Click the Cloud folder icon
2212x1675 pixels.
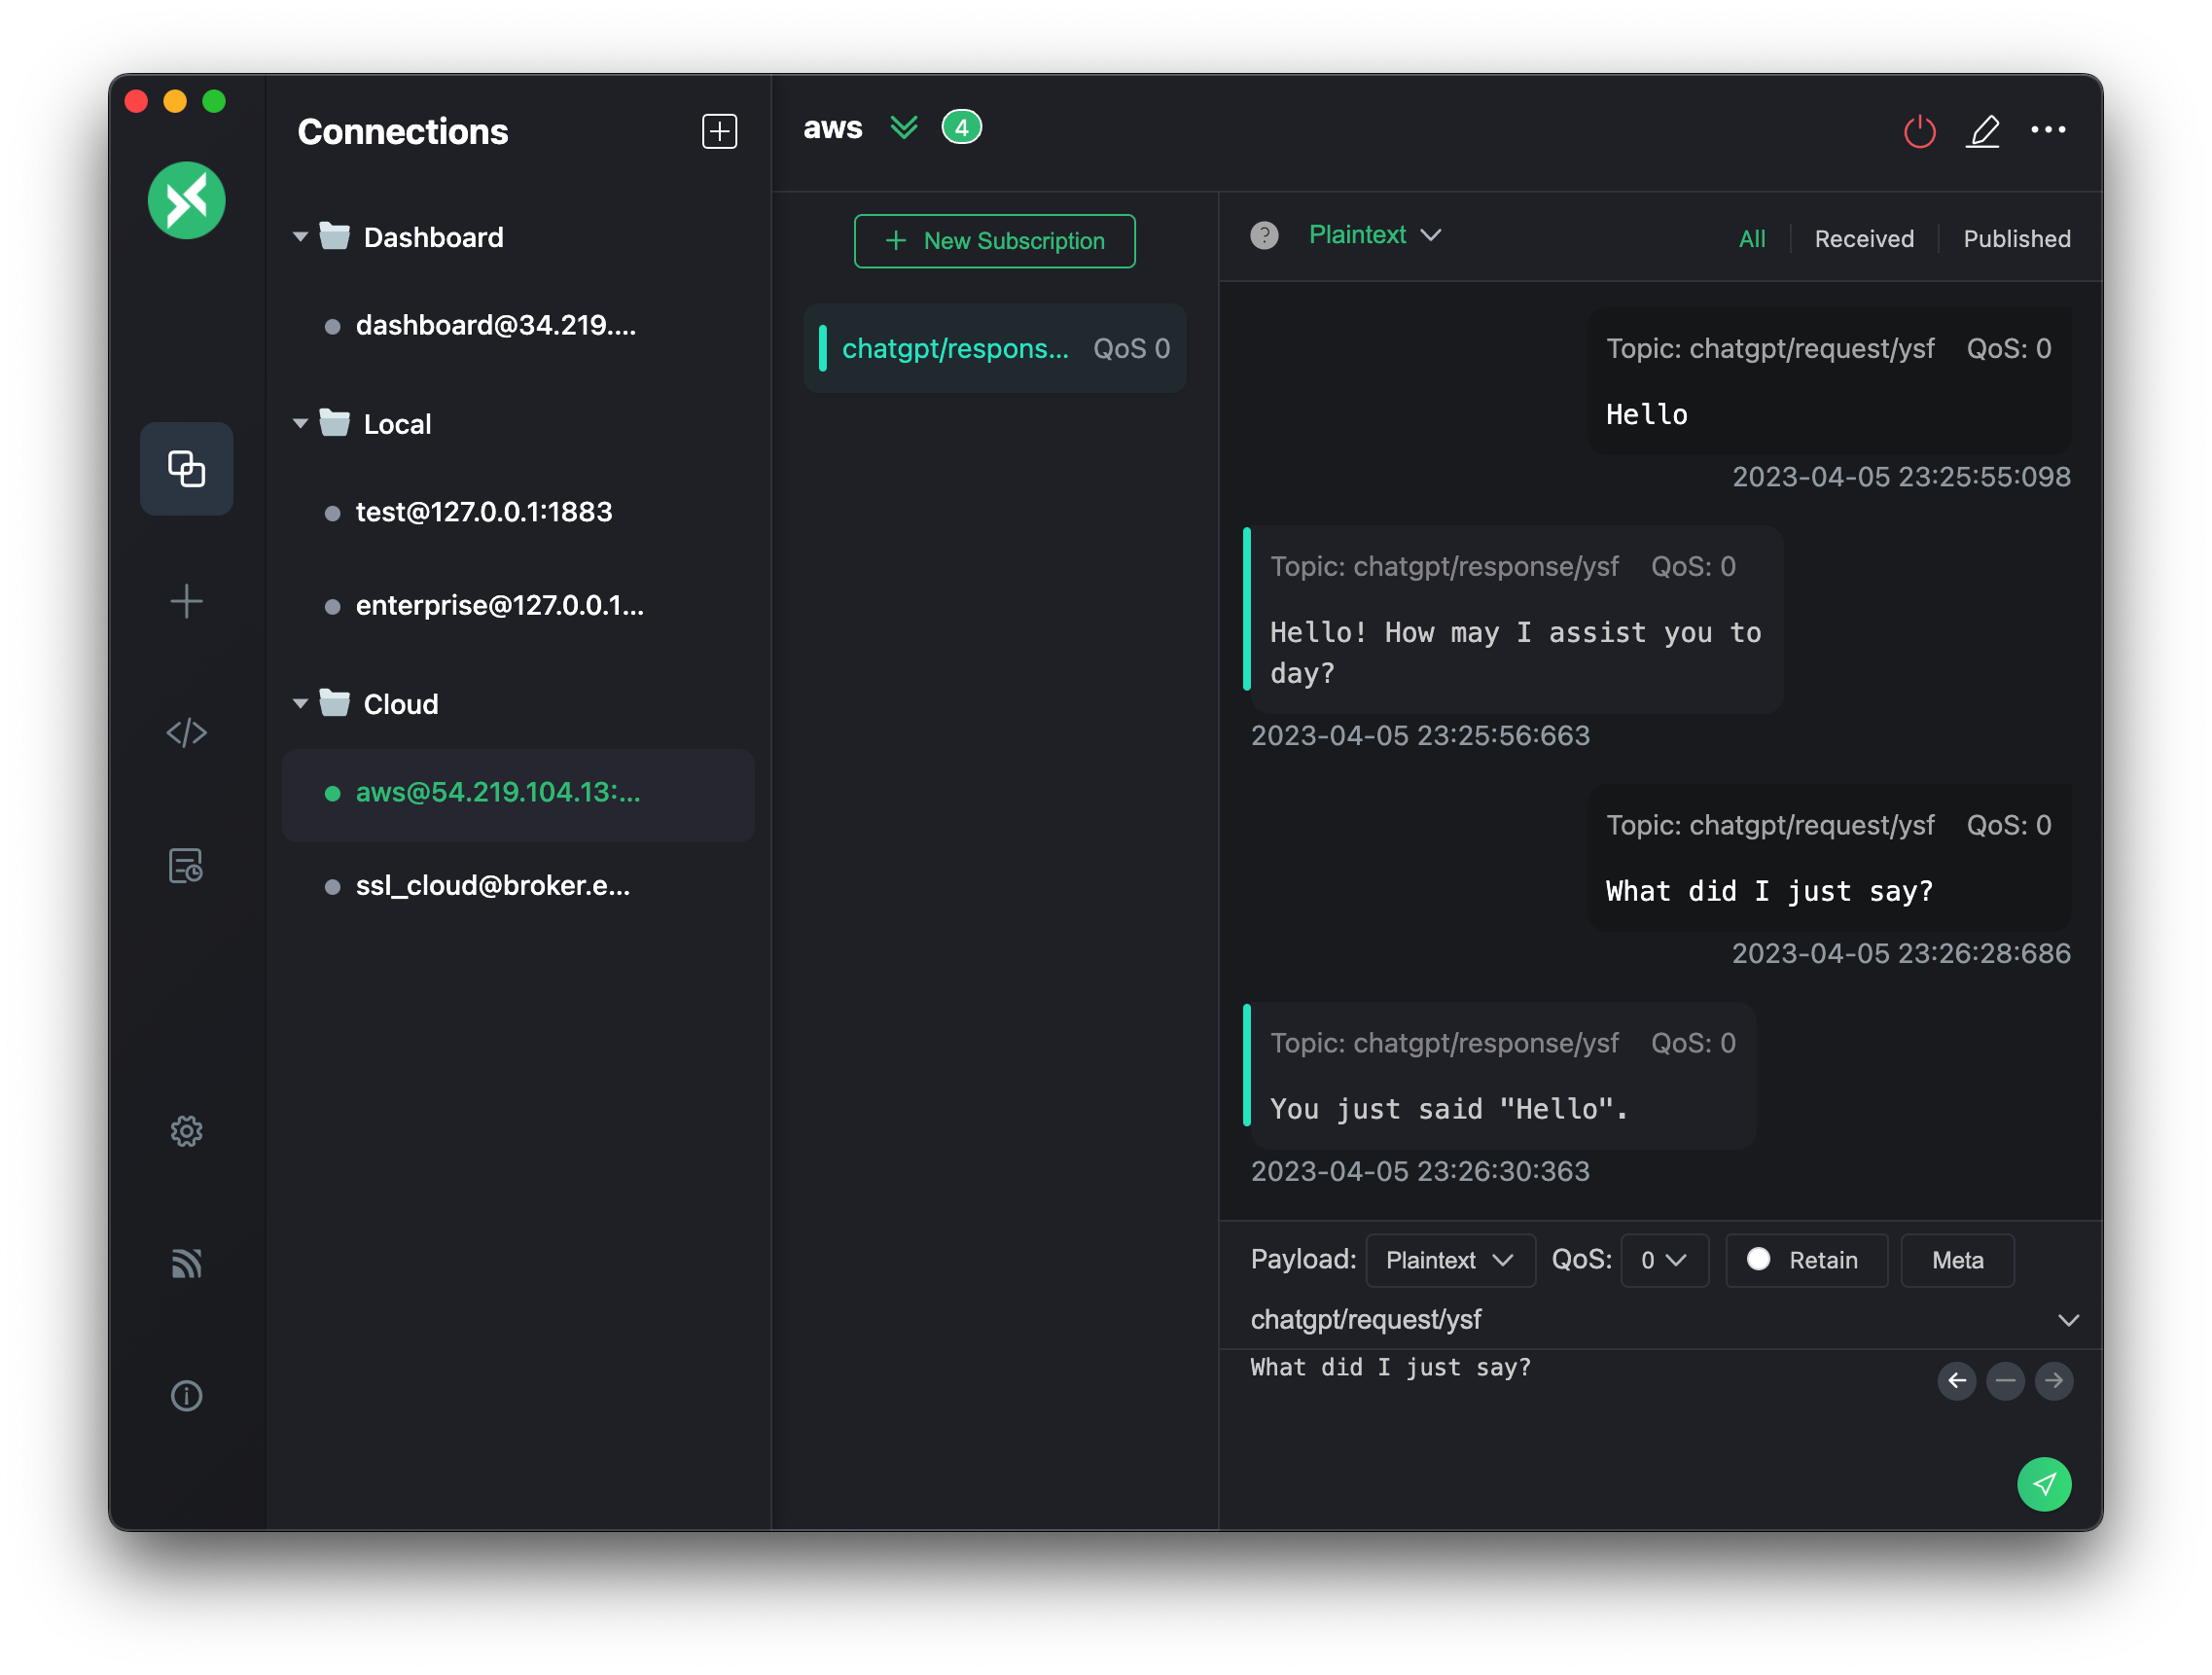[334, 703]
